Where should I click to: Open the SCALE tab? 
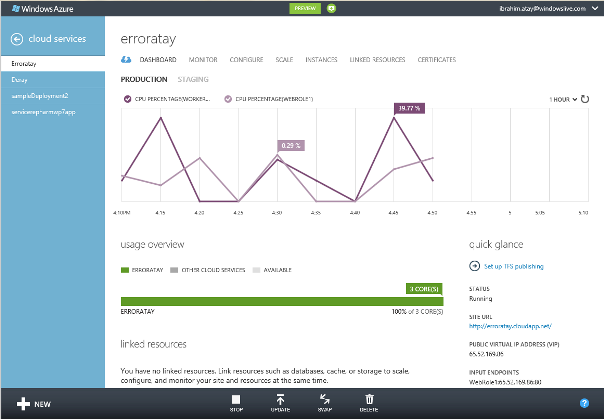click(x=284, y=60)
